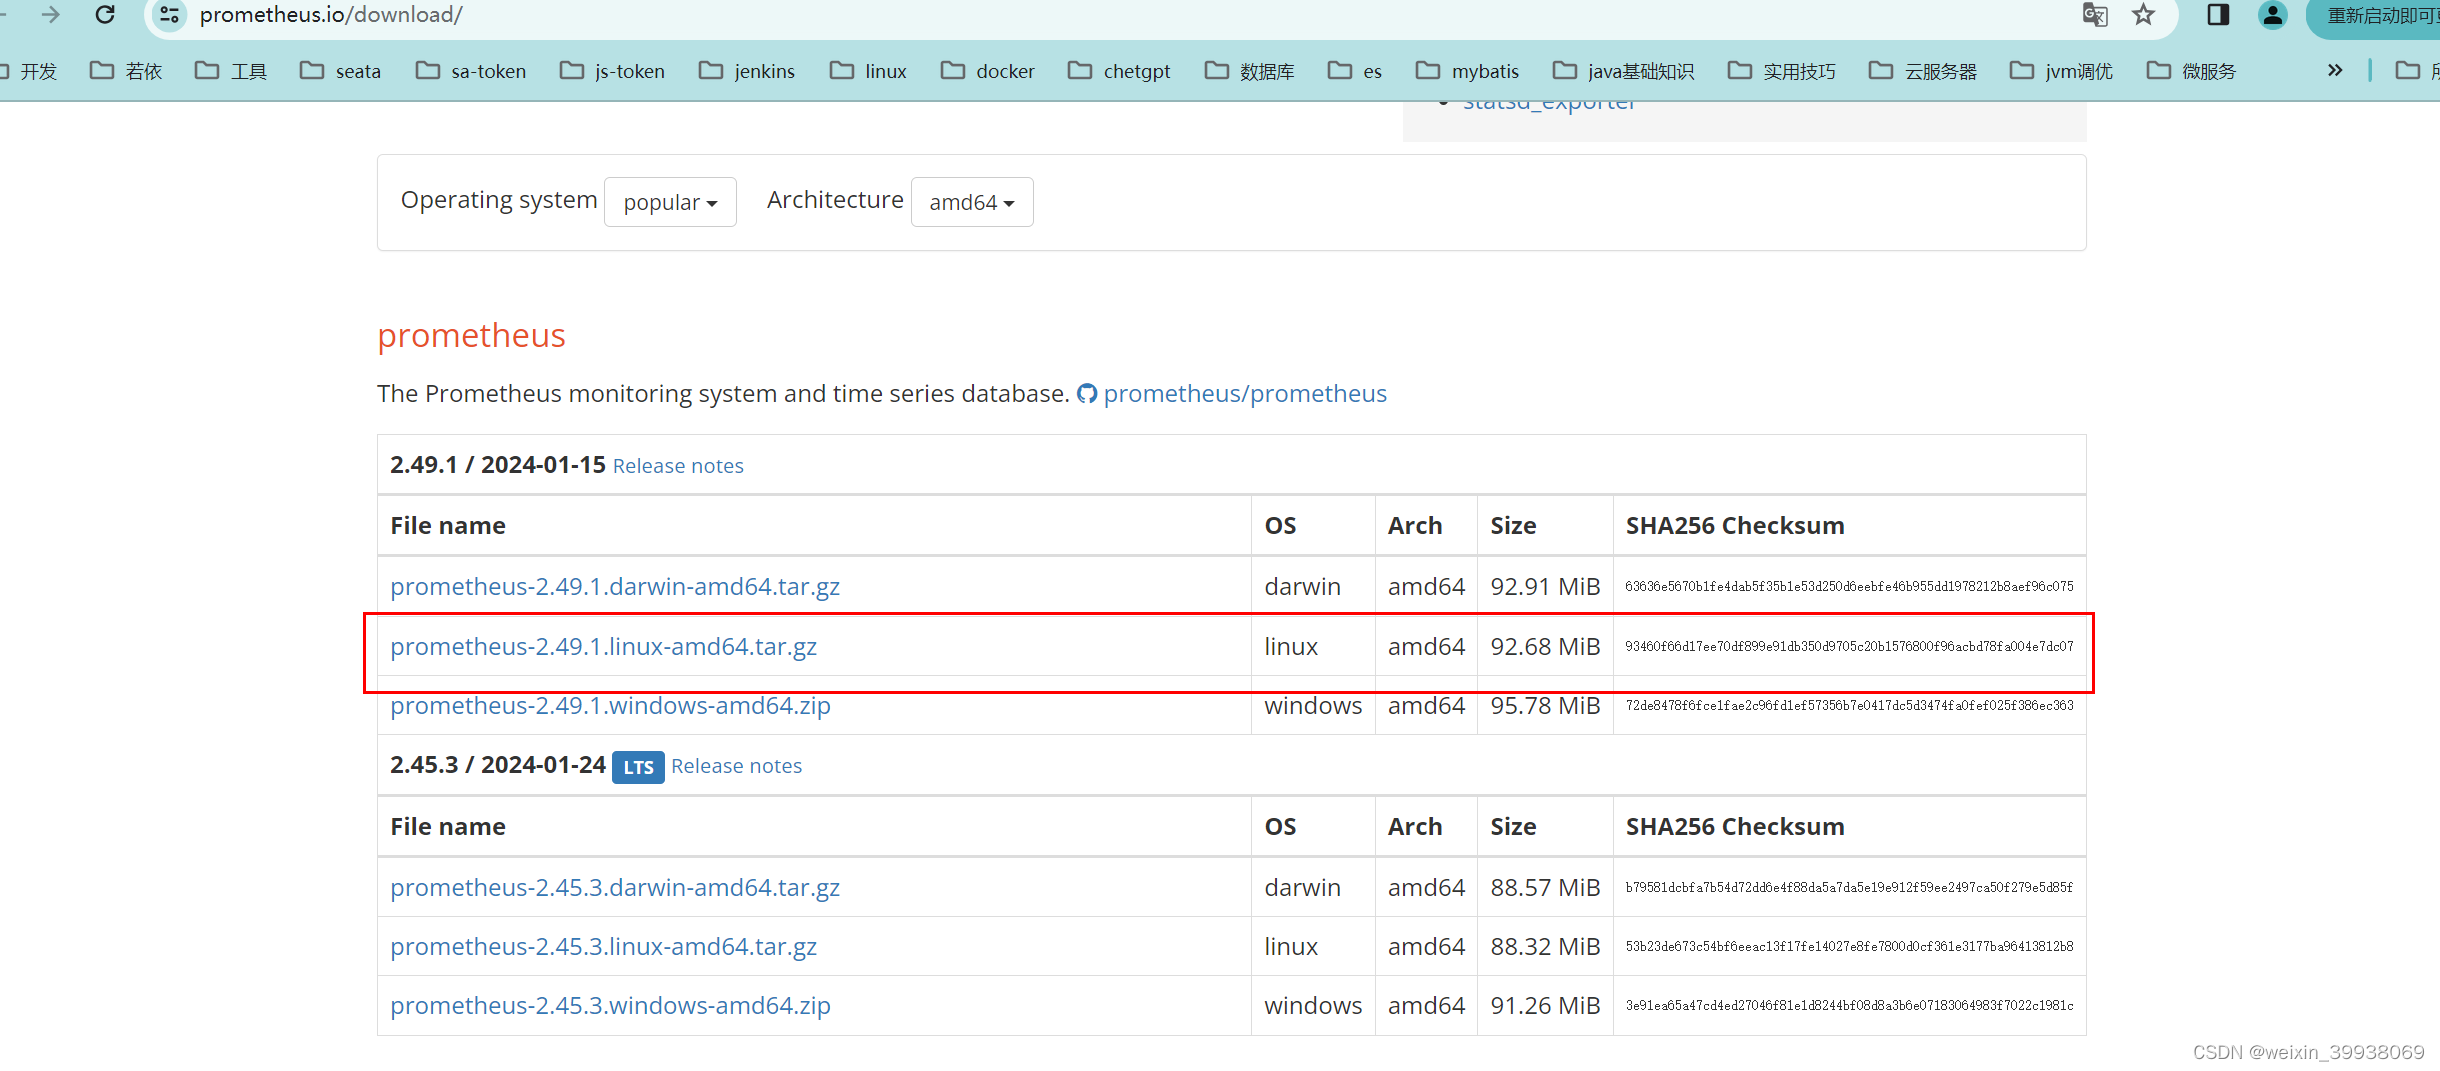Image resolution: width=2440 pixels, height=1071 pixels.
Task: Open the jvm调优 bookmark folder
Action: pyautogui.click(x=2062, y=71)
